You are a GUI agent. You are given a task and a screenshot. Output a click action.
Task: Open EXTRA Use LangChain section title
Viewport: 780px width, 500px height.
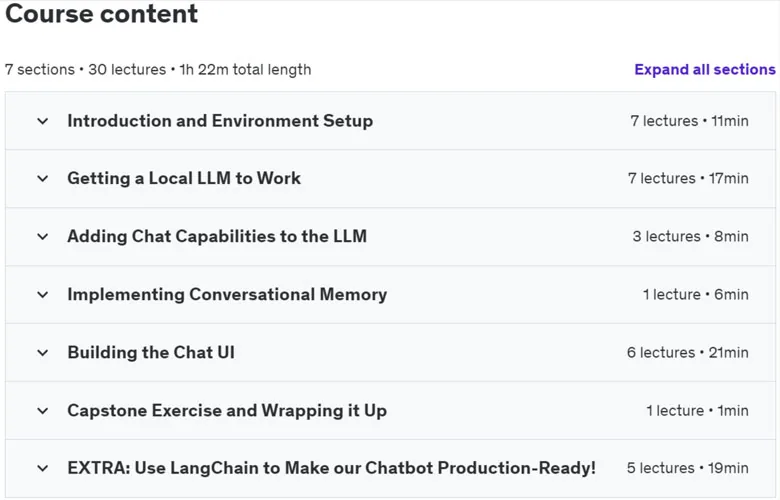(331, 468)
